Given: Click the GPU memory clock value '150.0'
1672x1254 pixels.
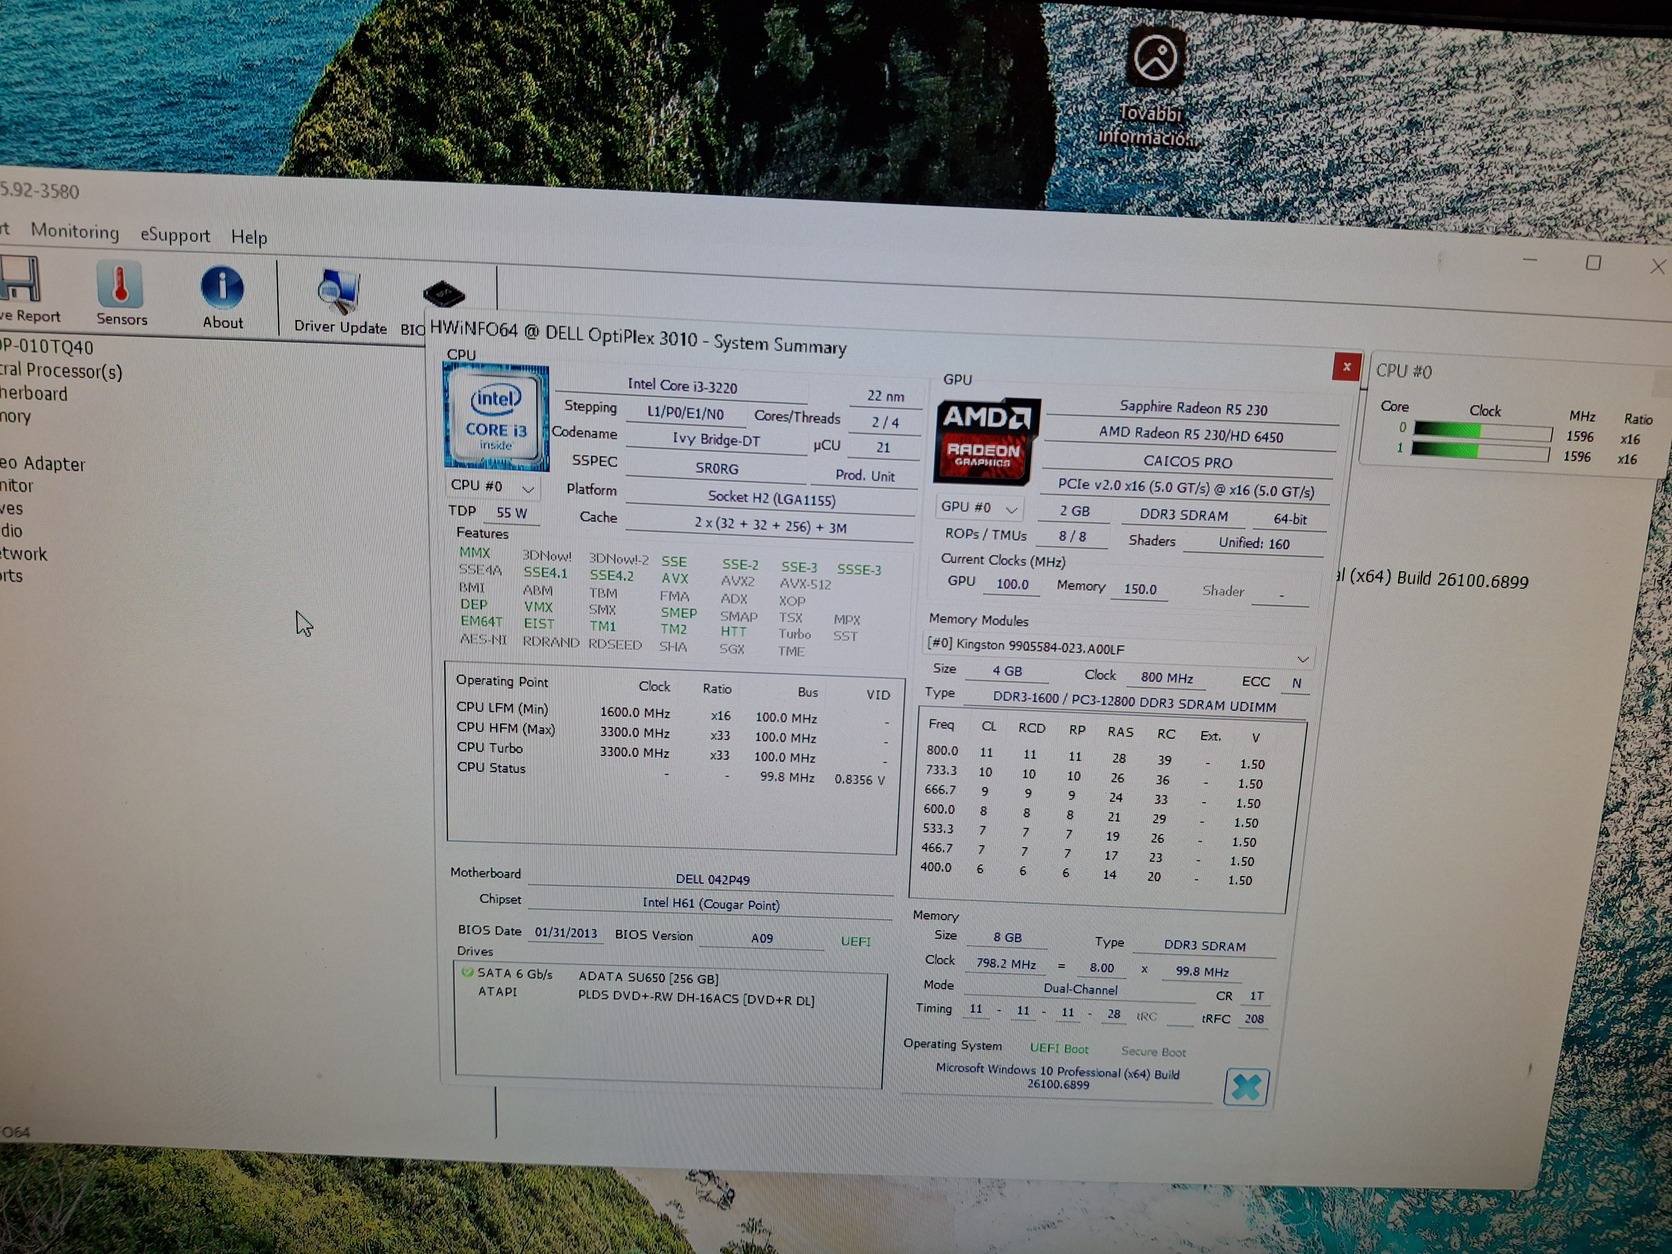Looking at the screenshot, I should (x=1140, y=589).
